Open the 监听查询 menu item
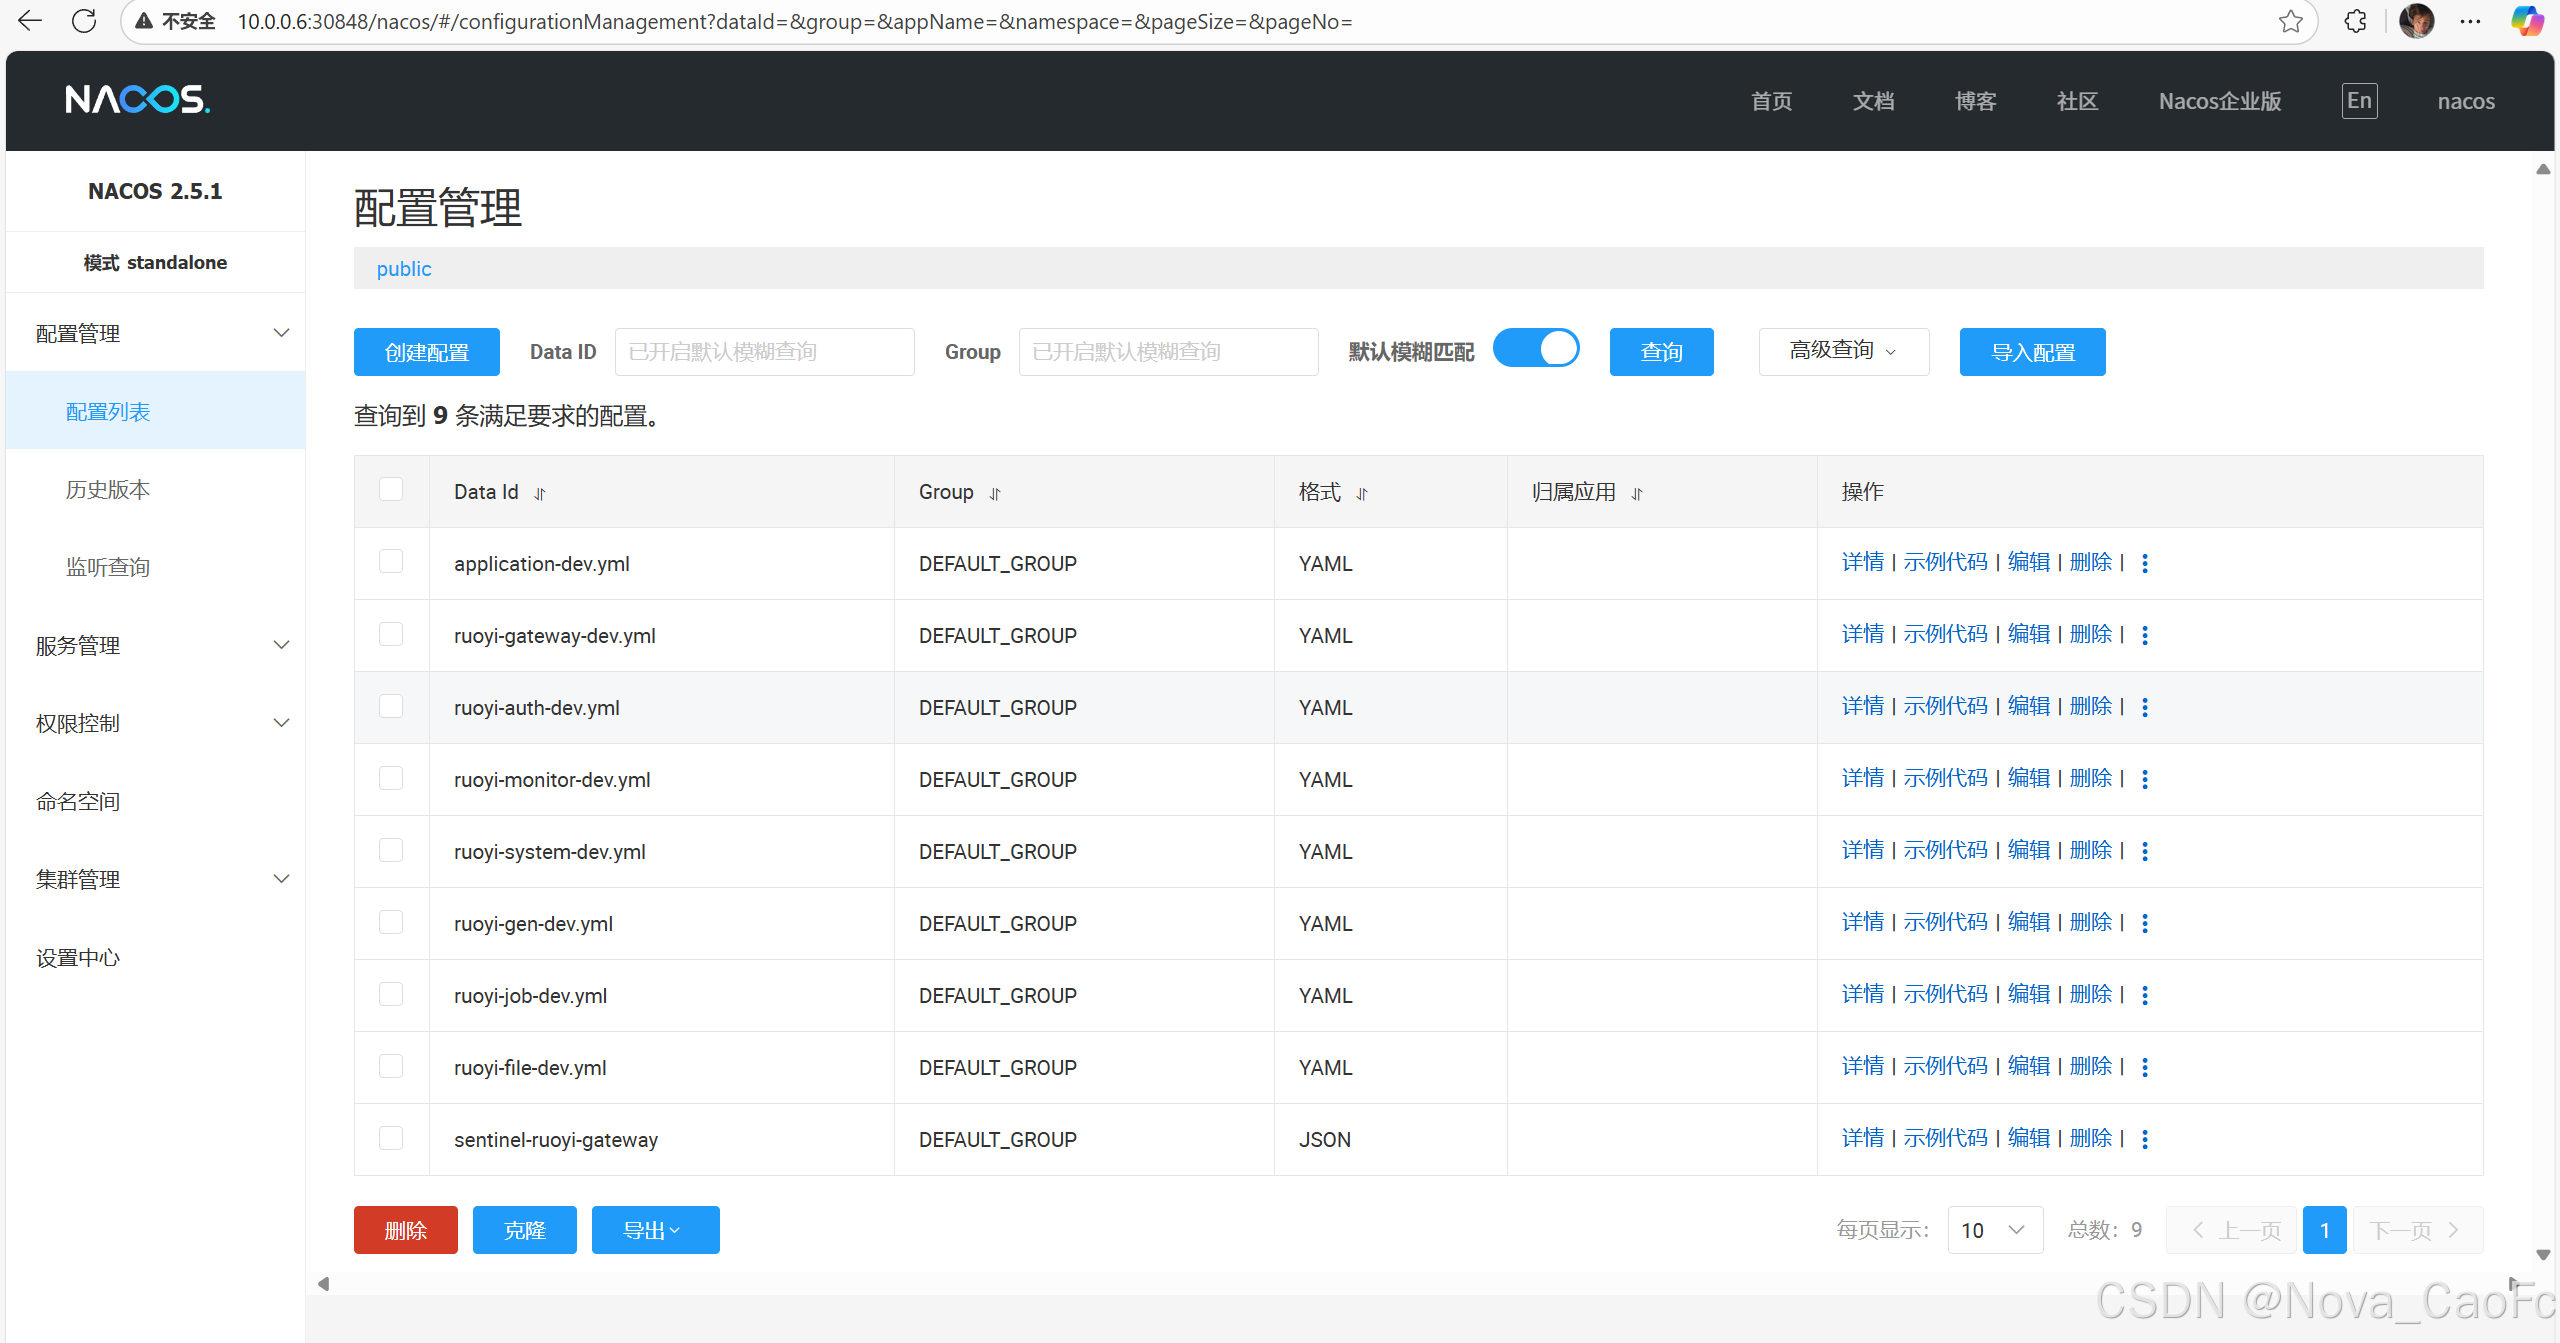The width and height of the screenshot is (2560, 1343). point(155,567)
